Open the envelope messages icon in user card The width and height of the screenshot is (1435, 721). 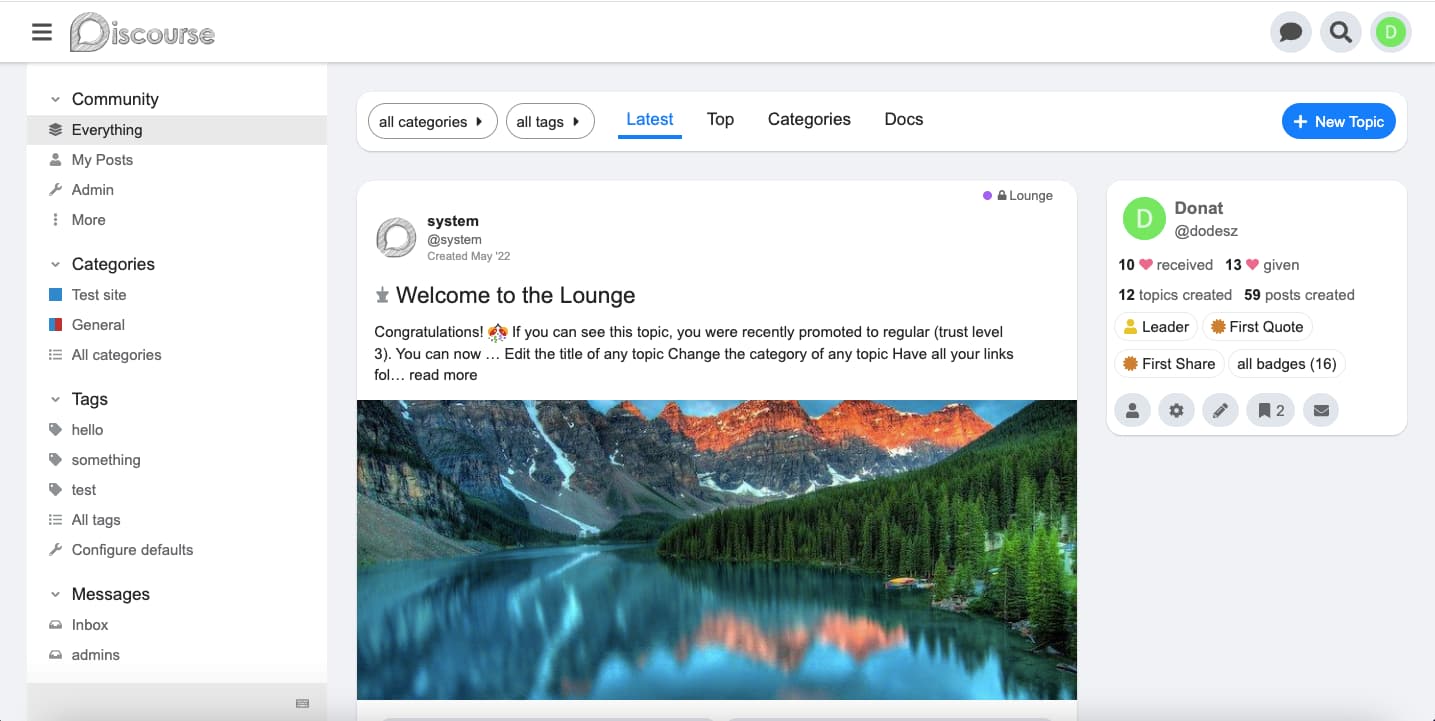[1321, 410]
